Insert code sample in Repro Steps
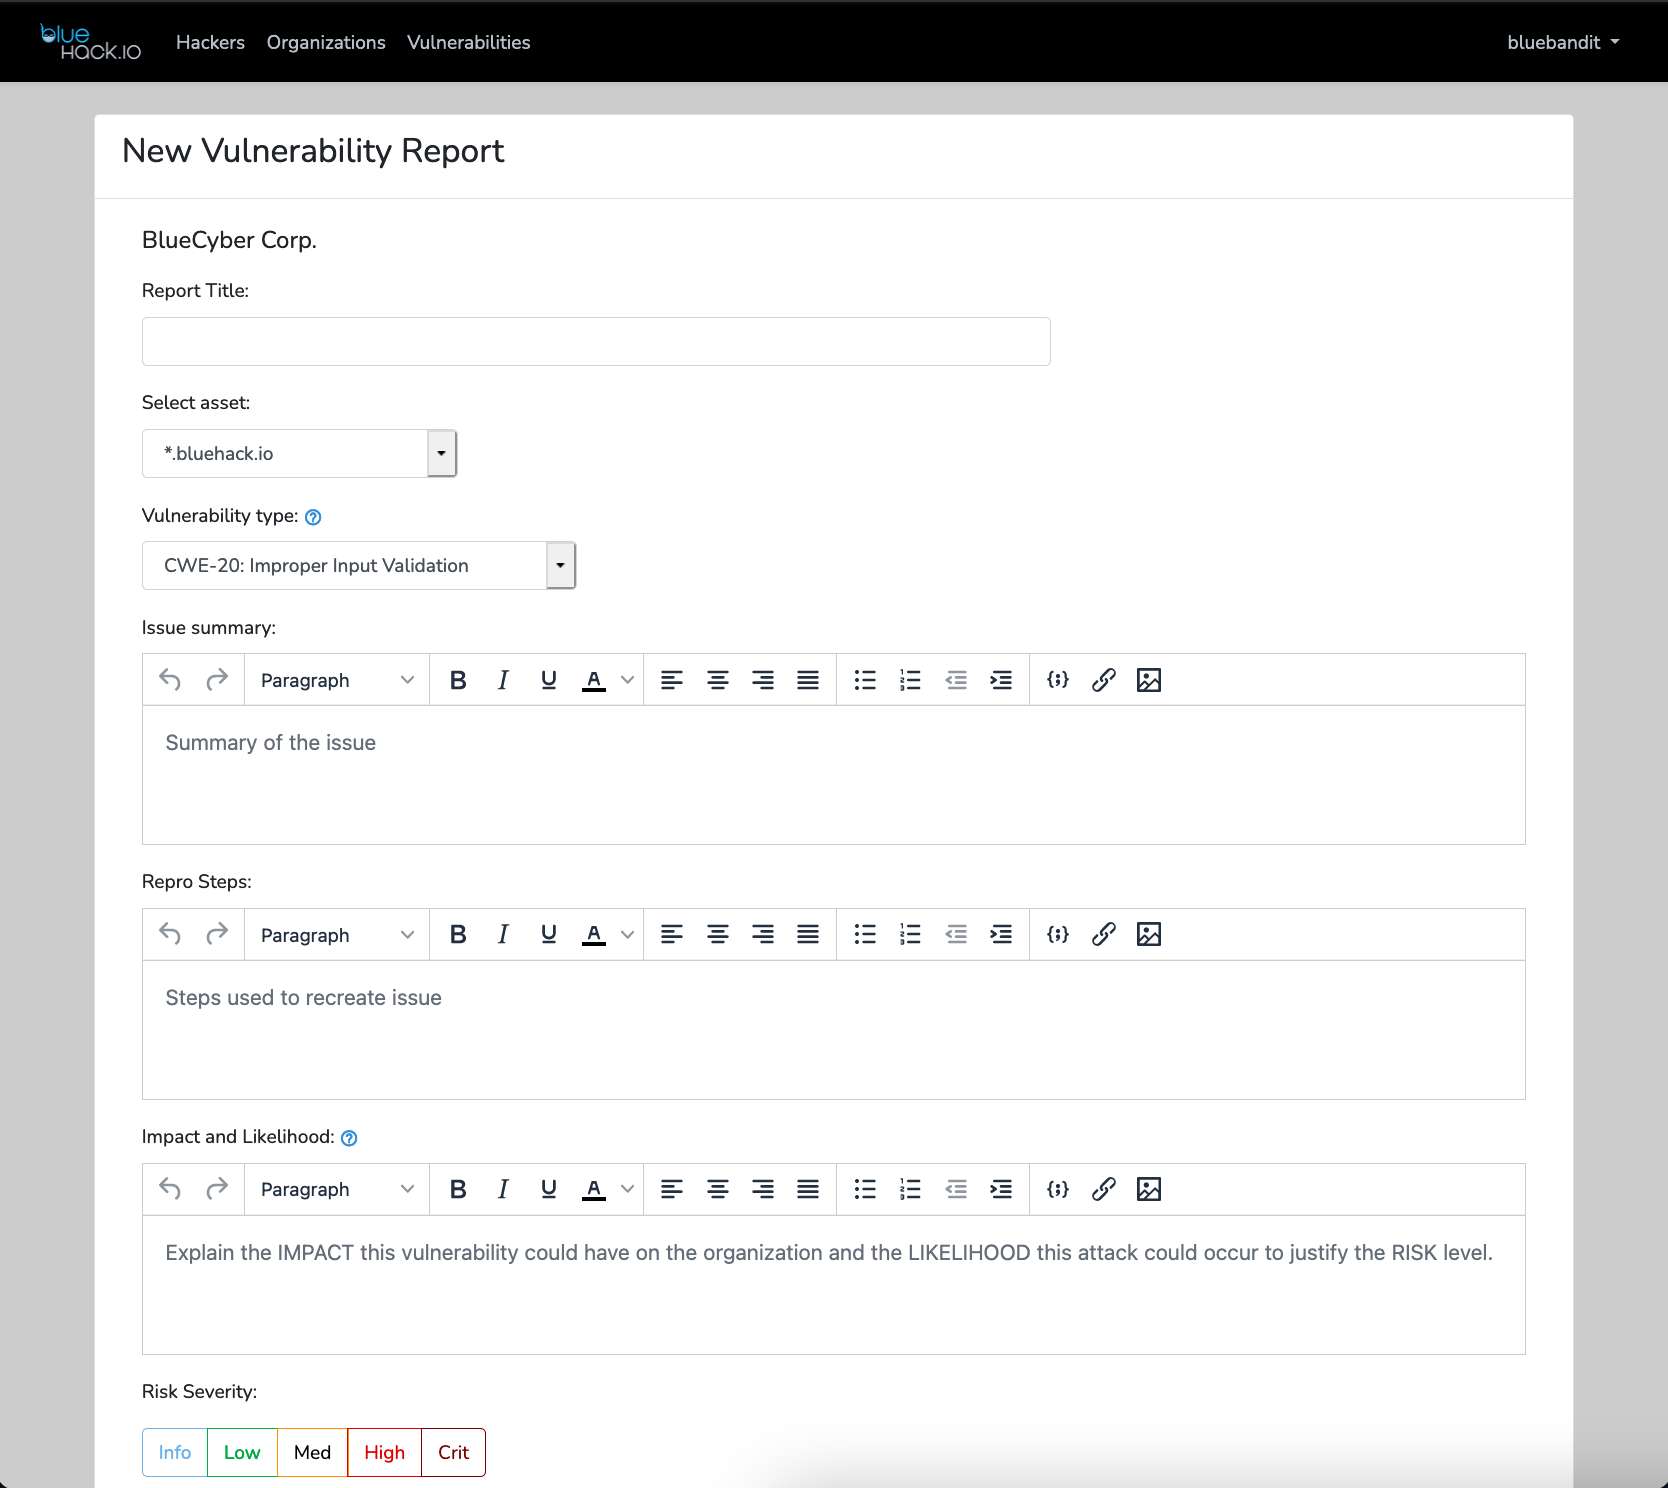 (x=1058, y=934)
